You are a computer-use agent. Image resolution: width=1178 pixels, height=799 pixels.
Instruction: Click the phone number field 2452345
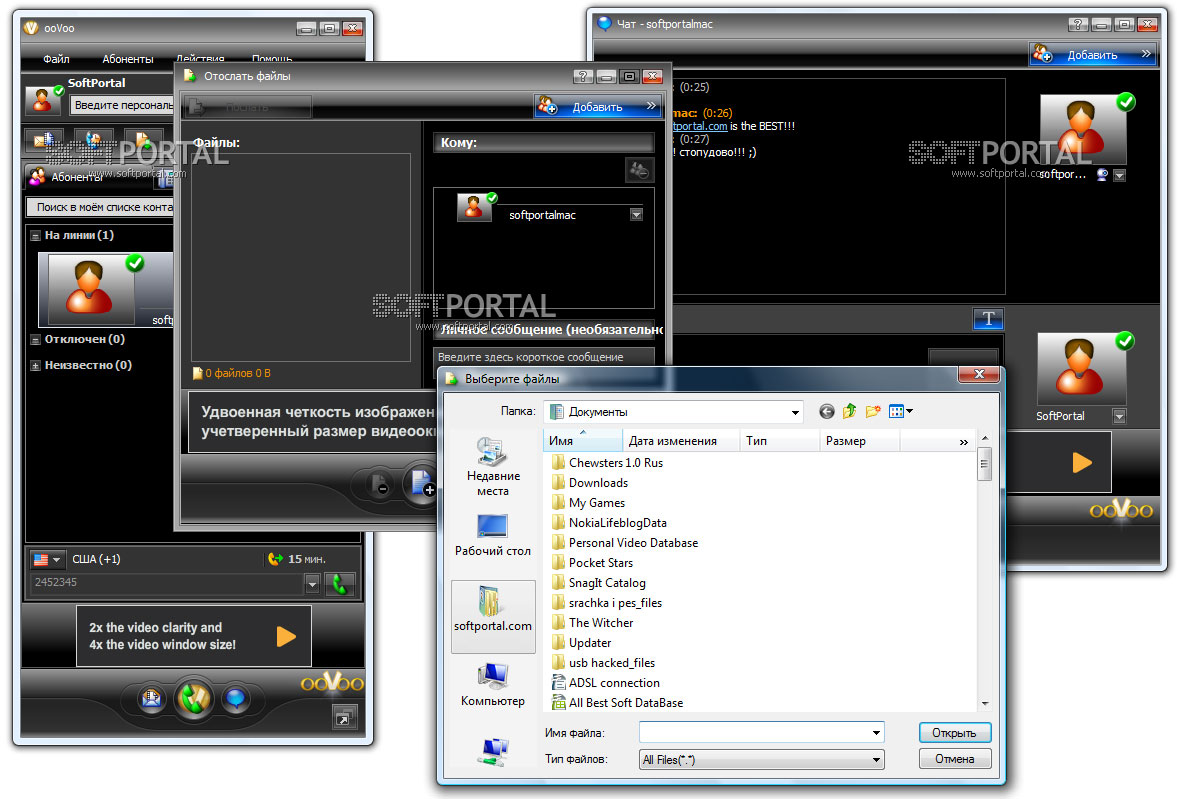166,583
